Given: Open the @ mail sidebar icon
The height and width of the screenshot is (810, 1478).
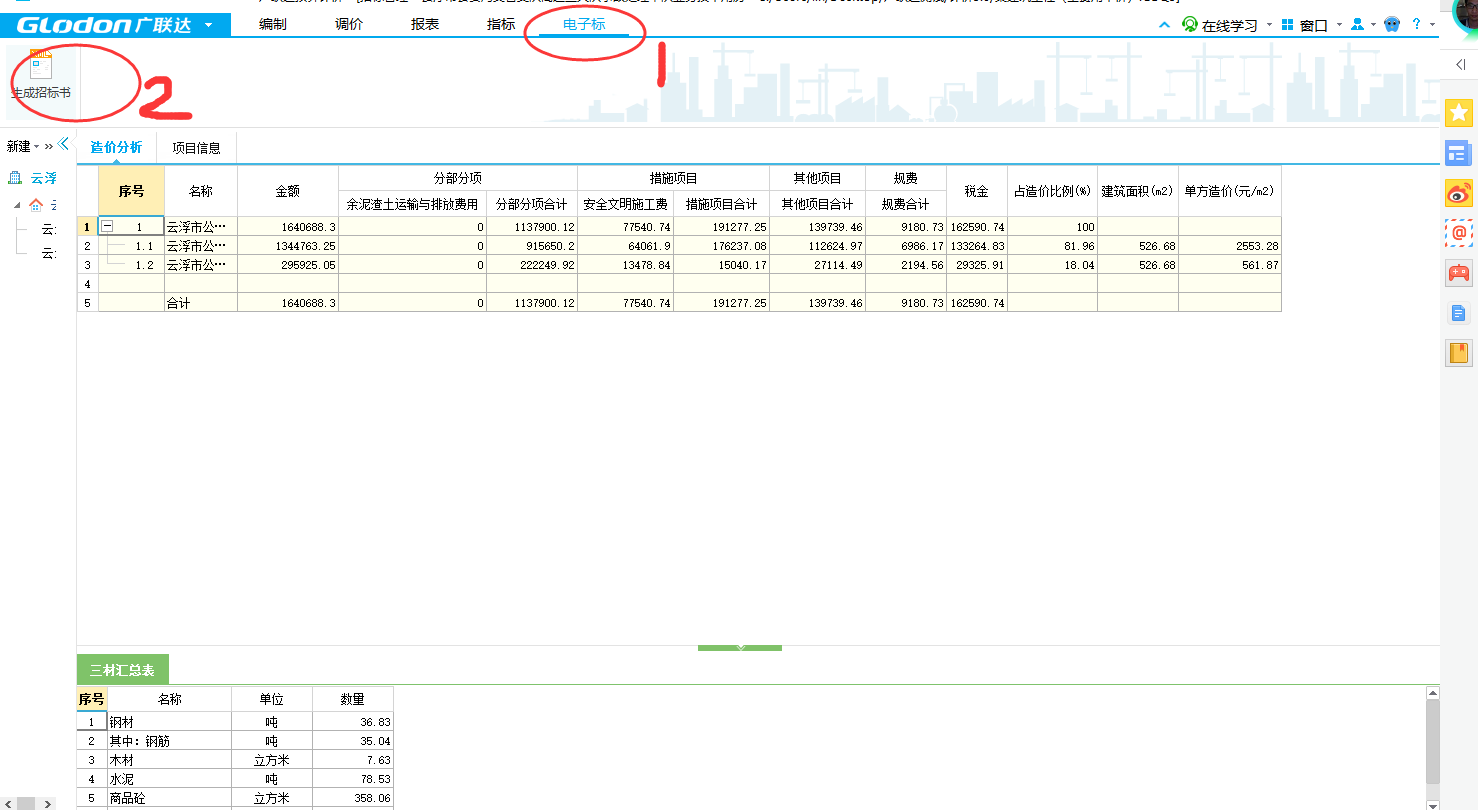Looking at the screenshot, I should pos(1459,232).
